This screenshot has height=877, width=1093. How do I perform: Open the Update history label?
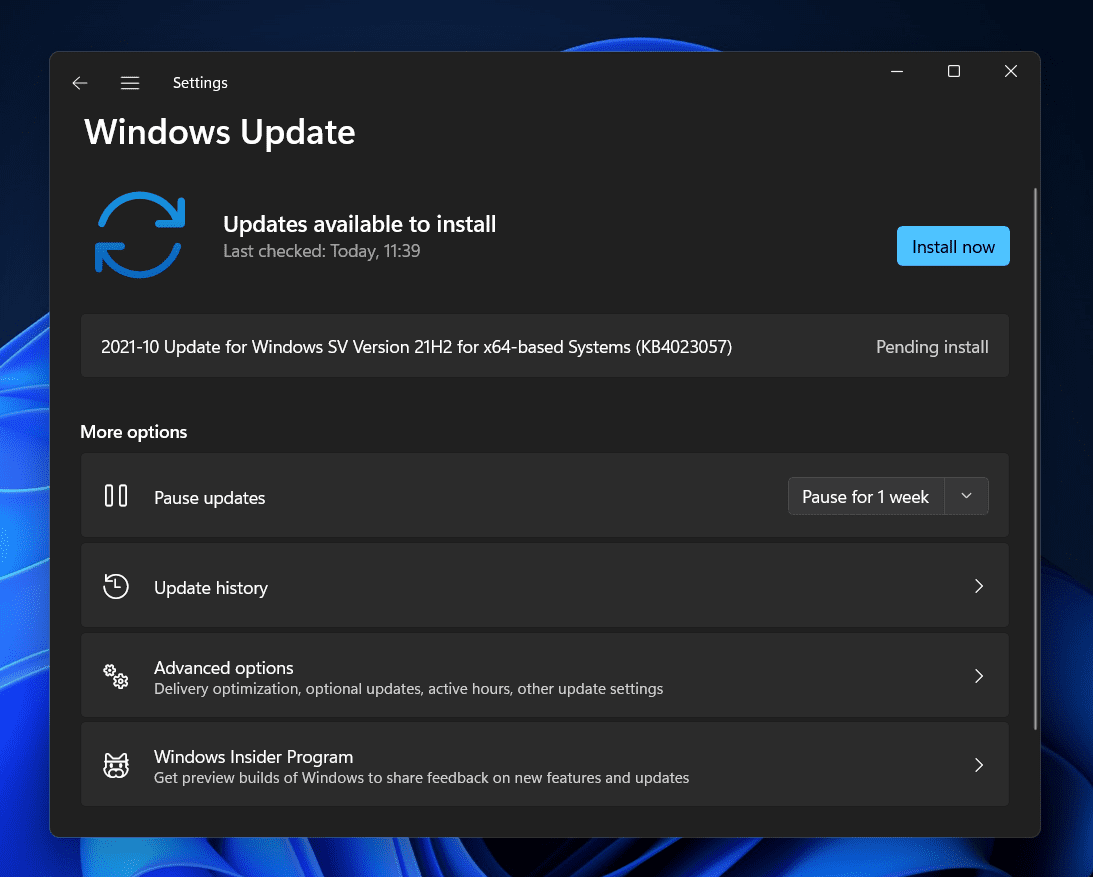click(211, 588)
